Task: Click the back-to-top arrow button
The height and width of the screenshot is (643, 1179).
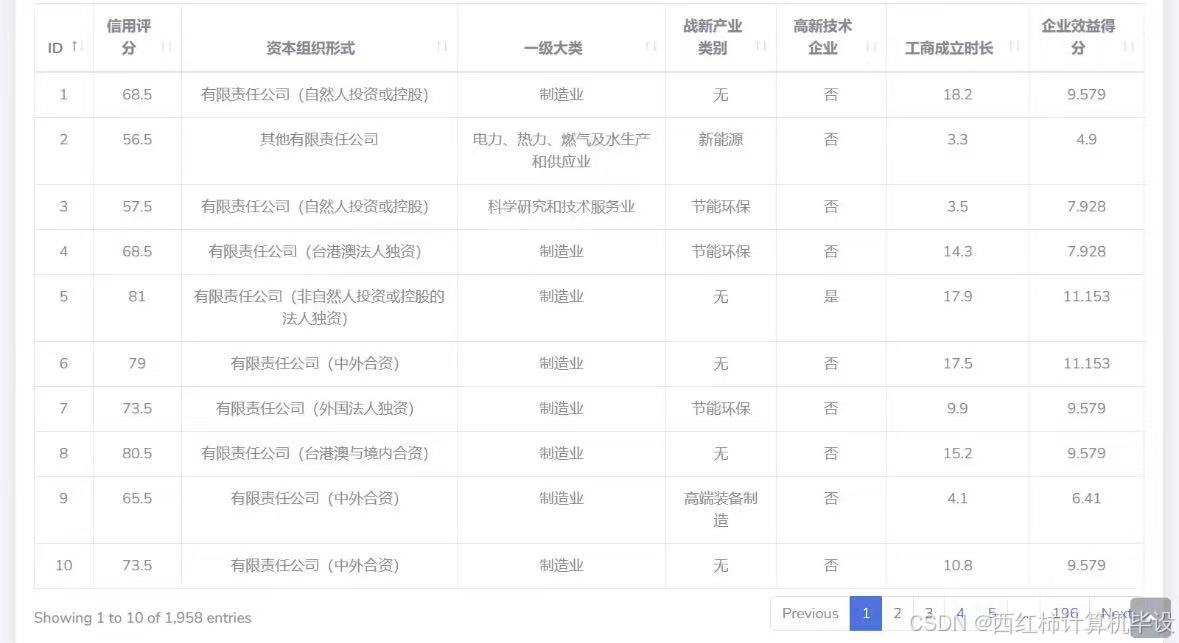Action: pos(1150,620)
